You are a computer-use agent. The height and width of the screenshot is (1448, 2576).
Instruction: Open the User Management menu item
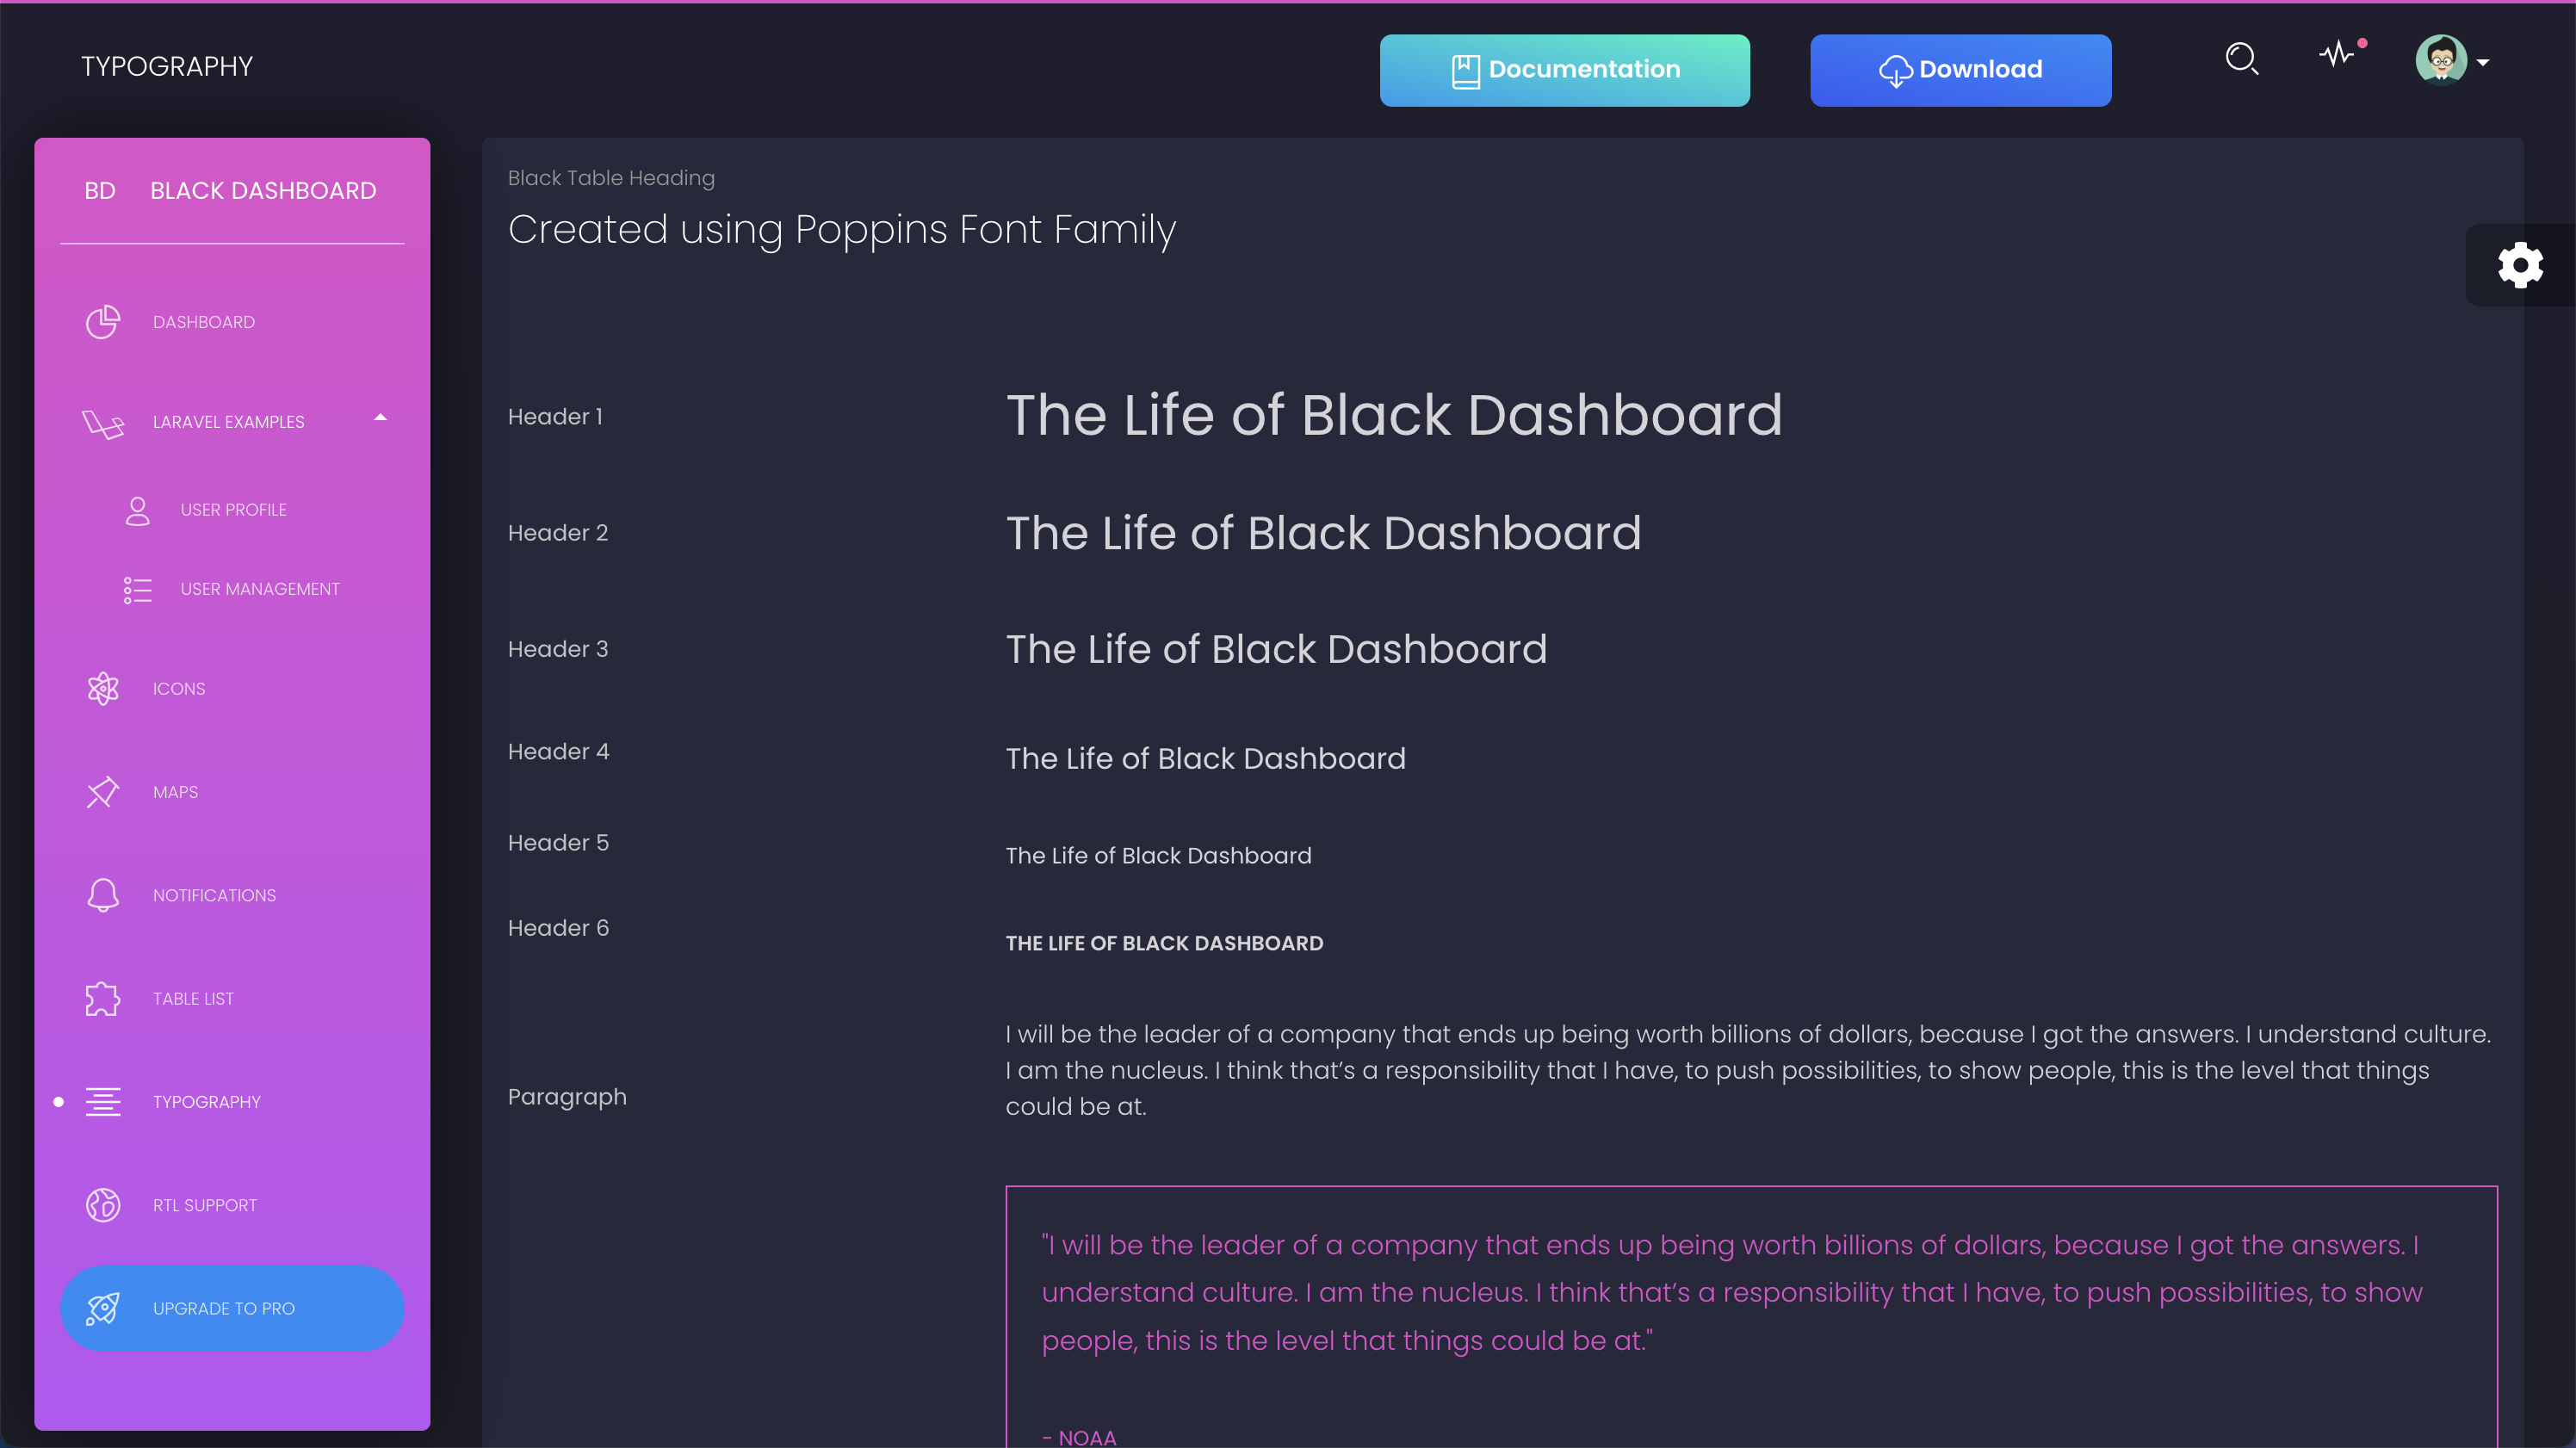click(259, 589)
